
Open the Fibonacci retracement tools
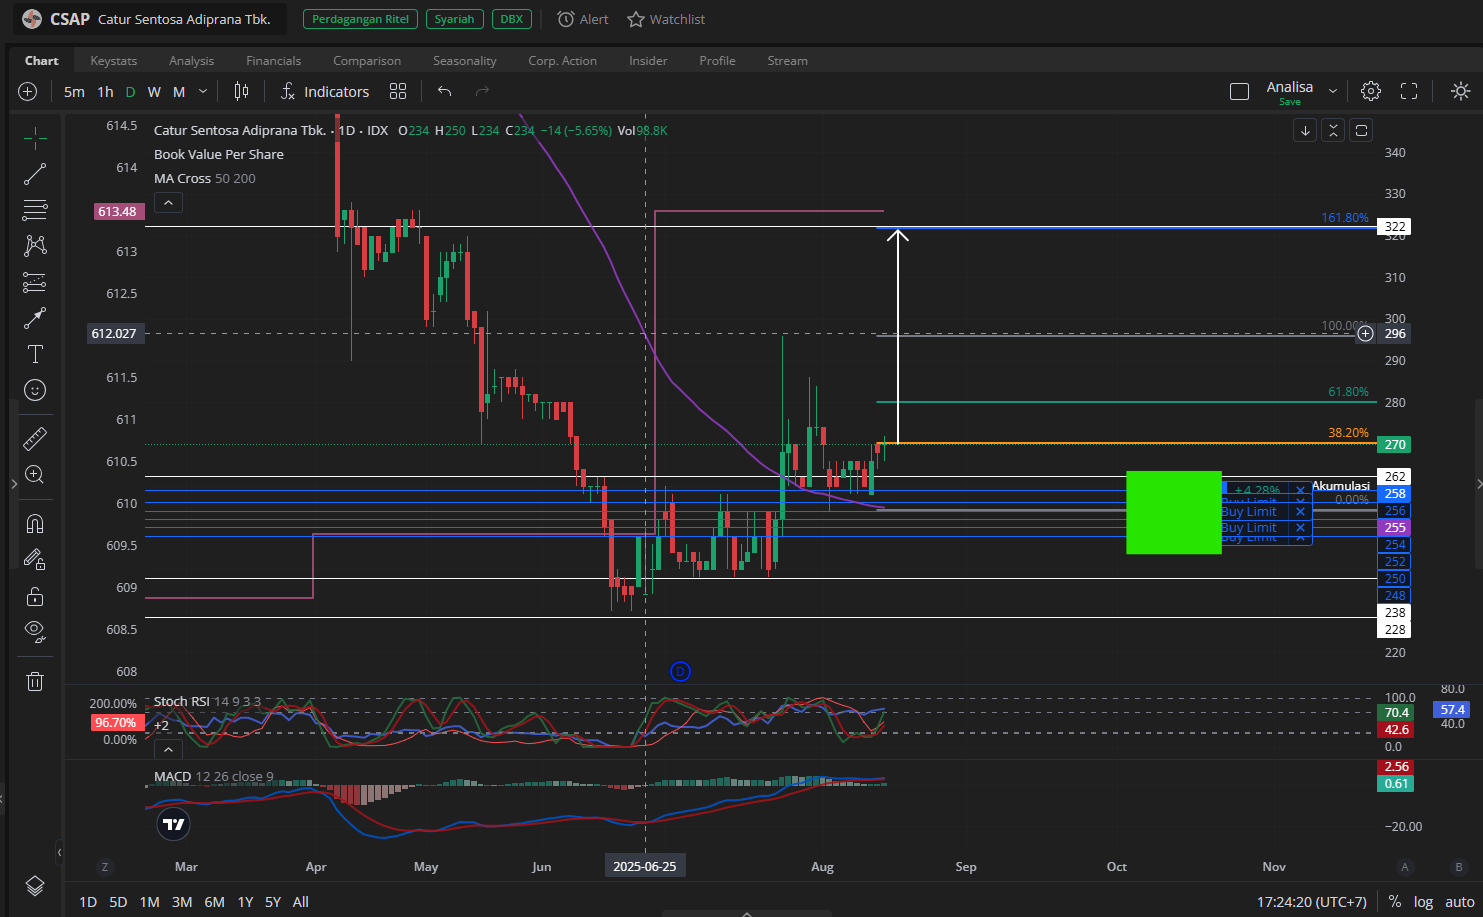tap(35, 210)
